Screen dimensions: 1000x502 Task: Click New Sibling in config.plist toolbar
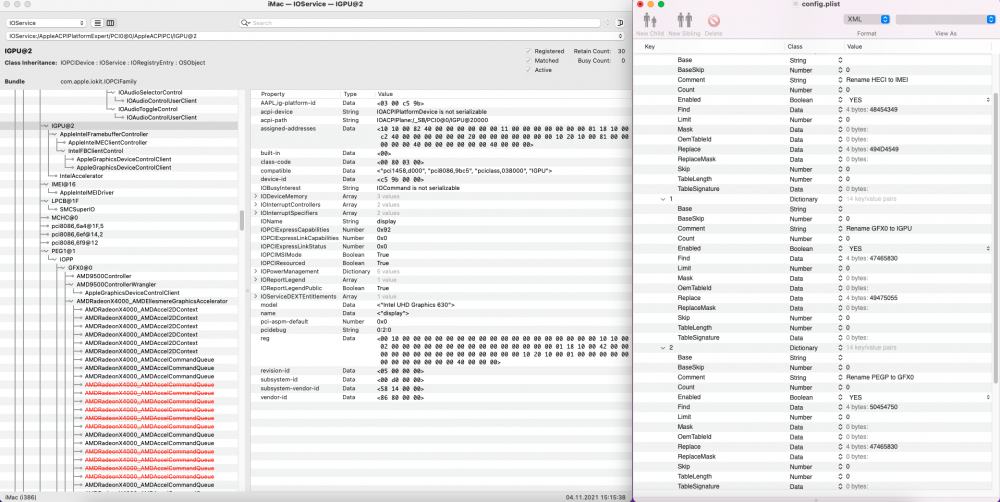pos(684,24)
